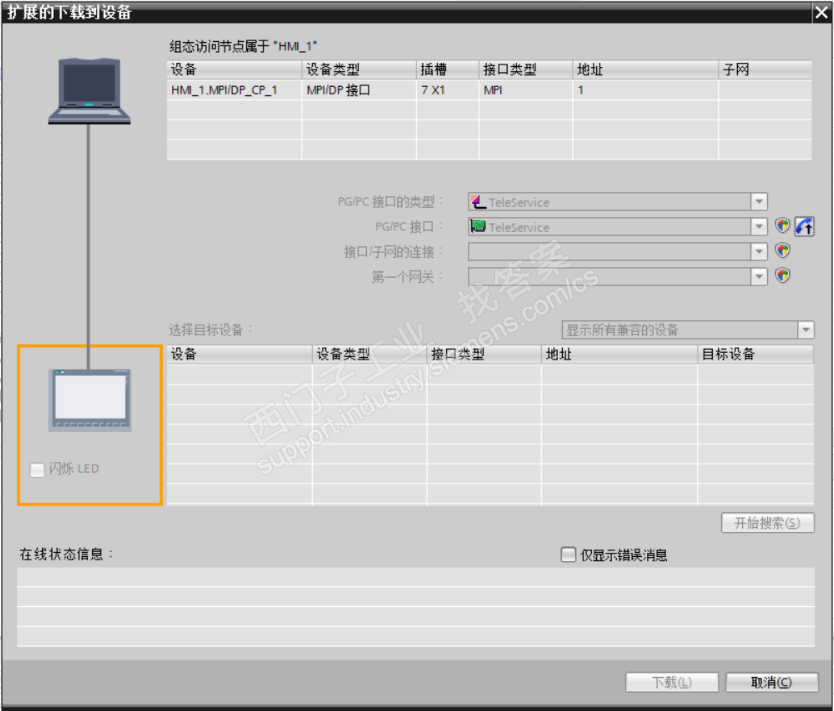Viewport: 834px width, 711px height.
Task: Enable the 仅显示错误消息 checkbox
Action: (568, 555)
